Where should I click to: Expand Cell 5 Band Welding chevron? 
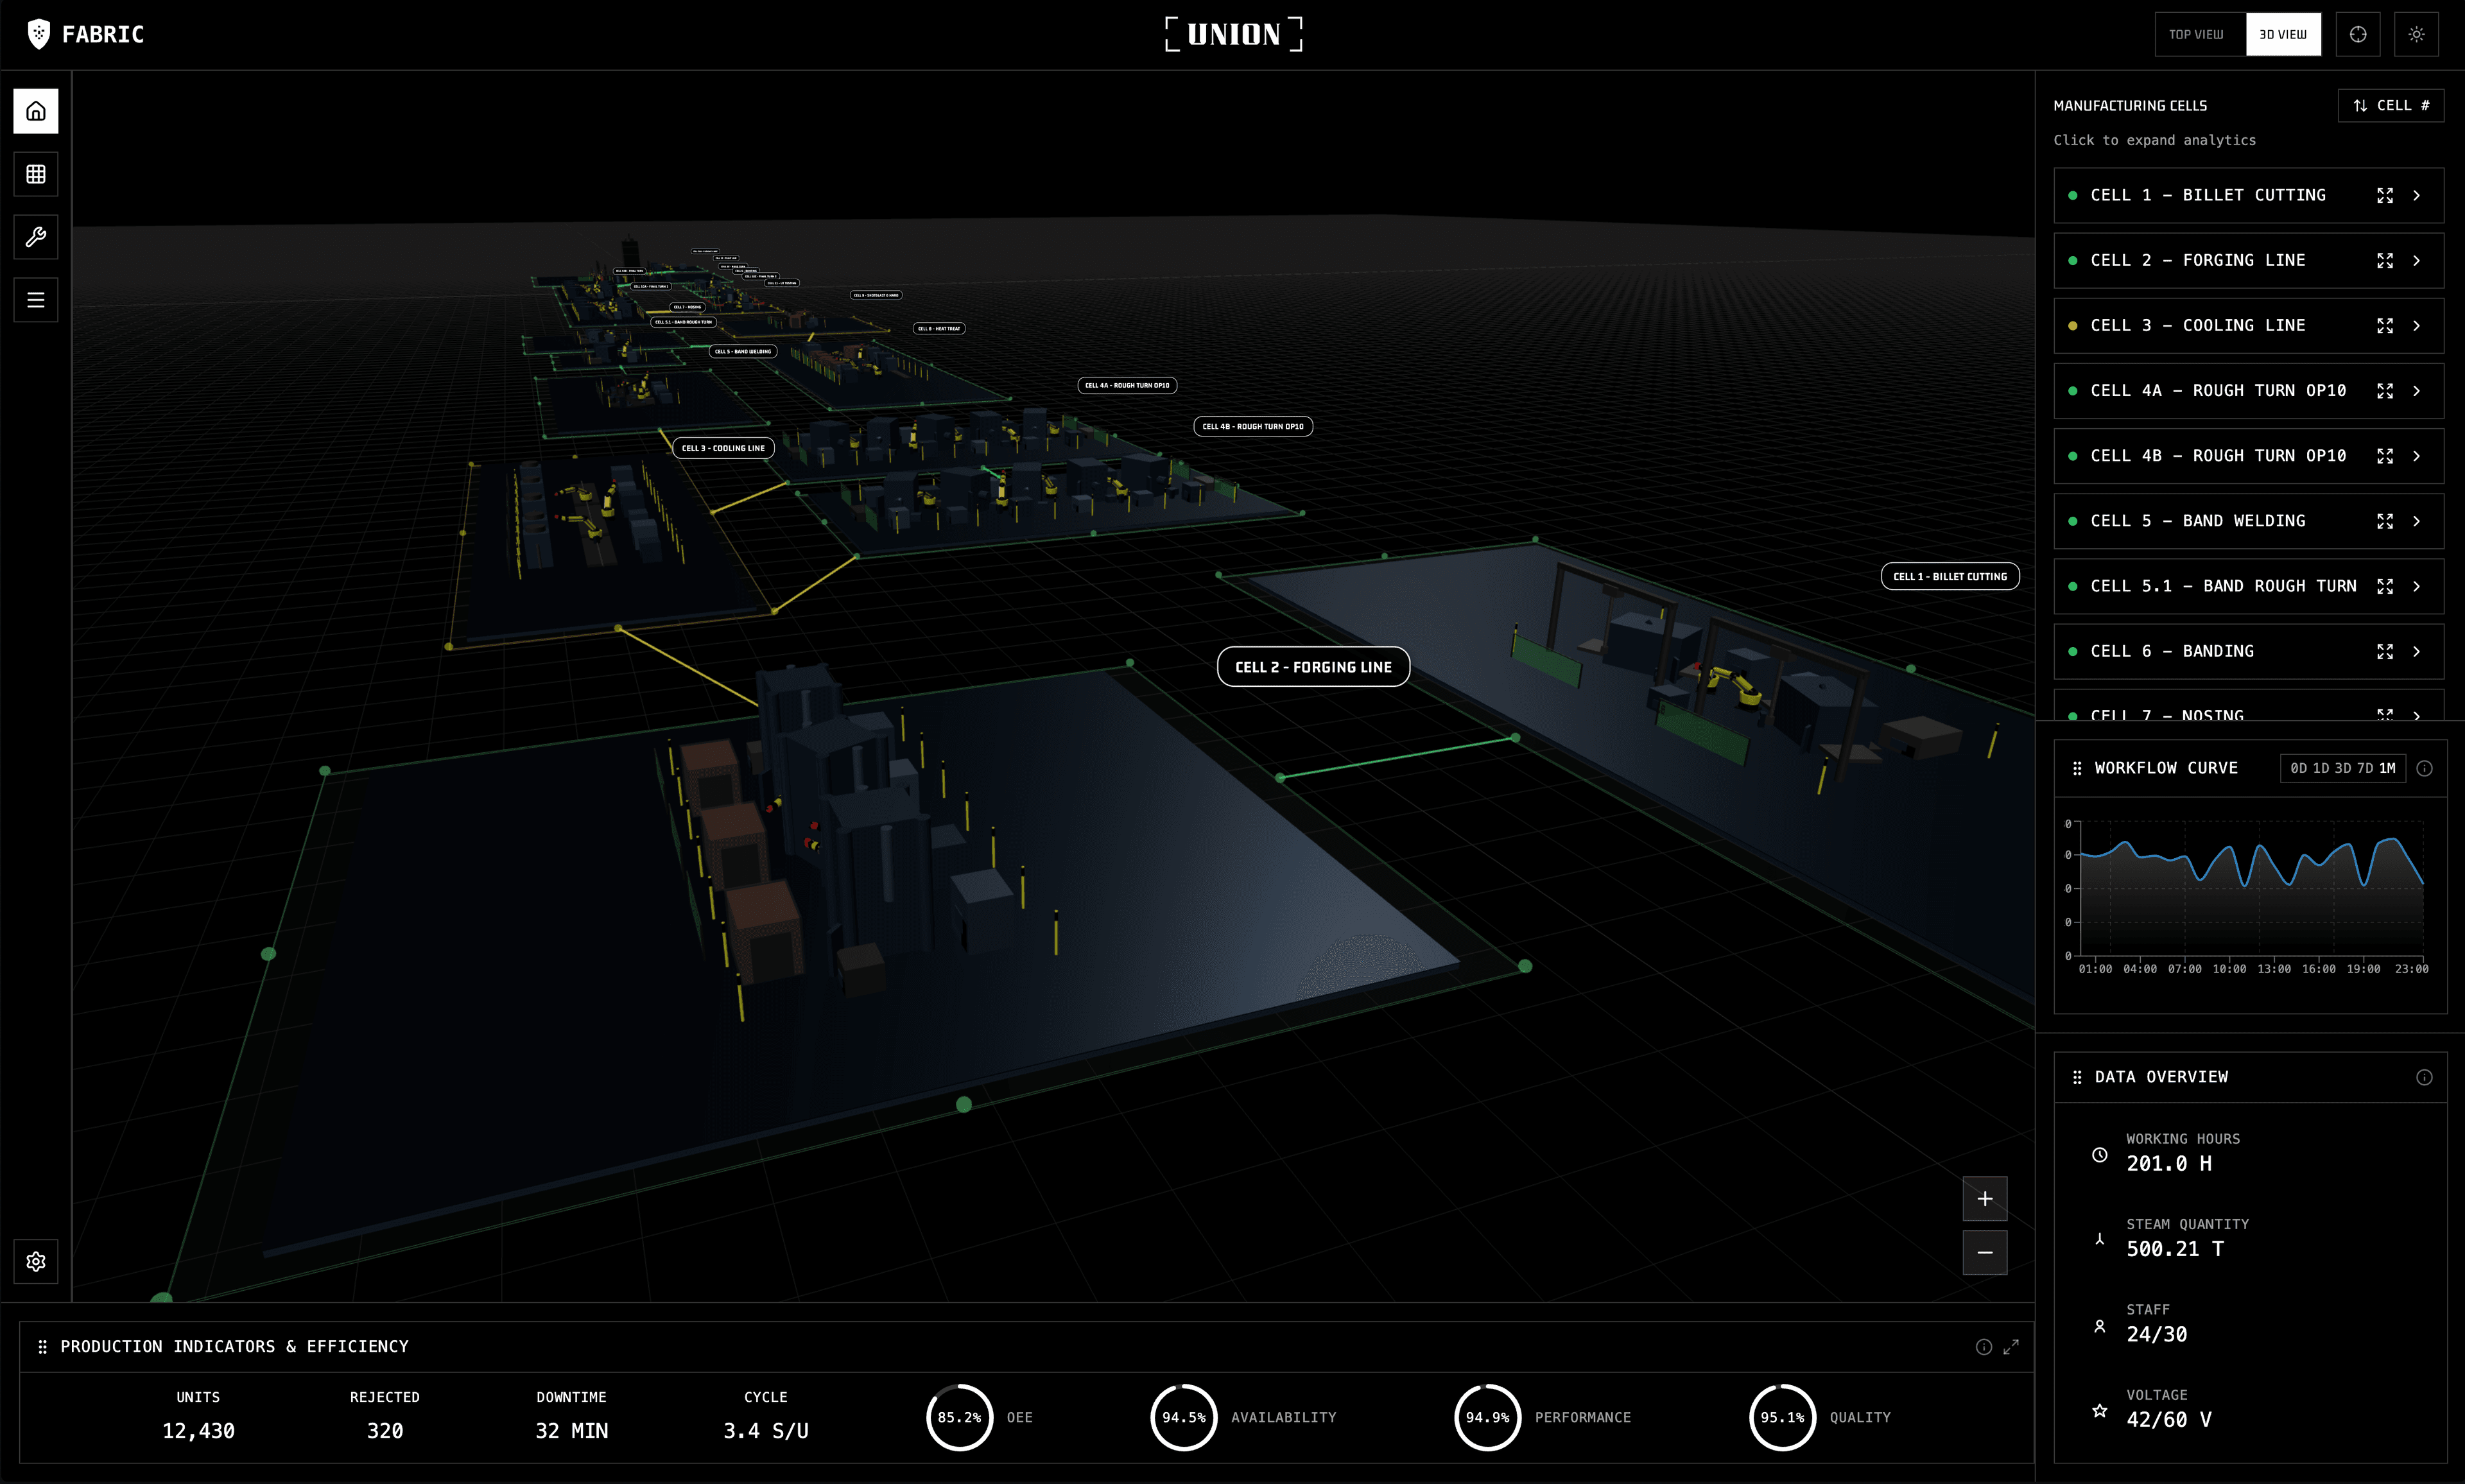pos(2416,522)
